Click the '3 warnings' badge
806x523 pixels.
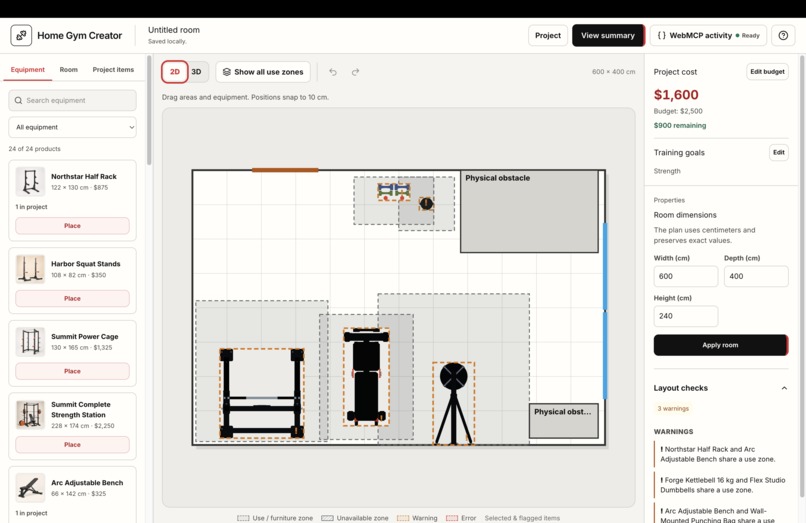673,408
